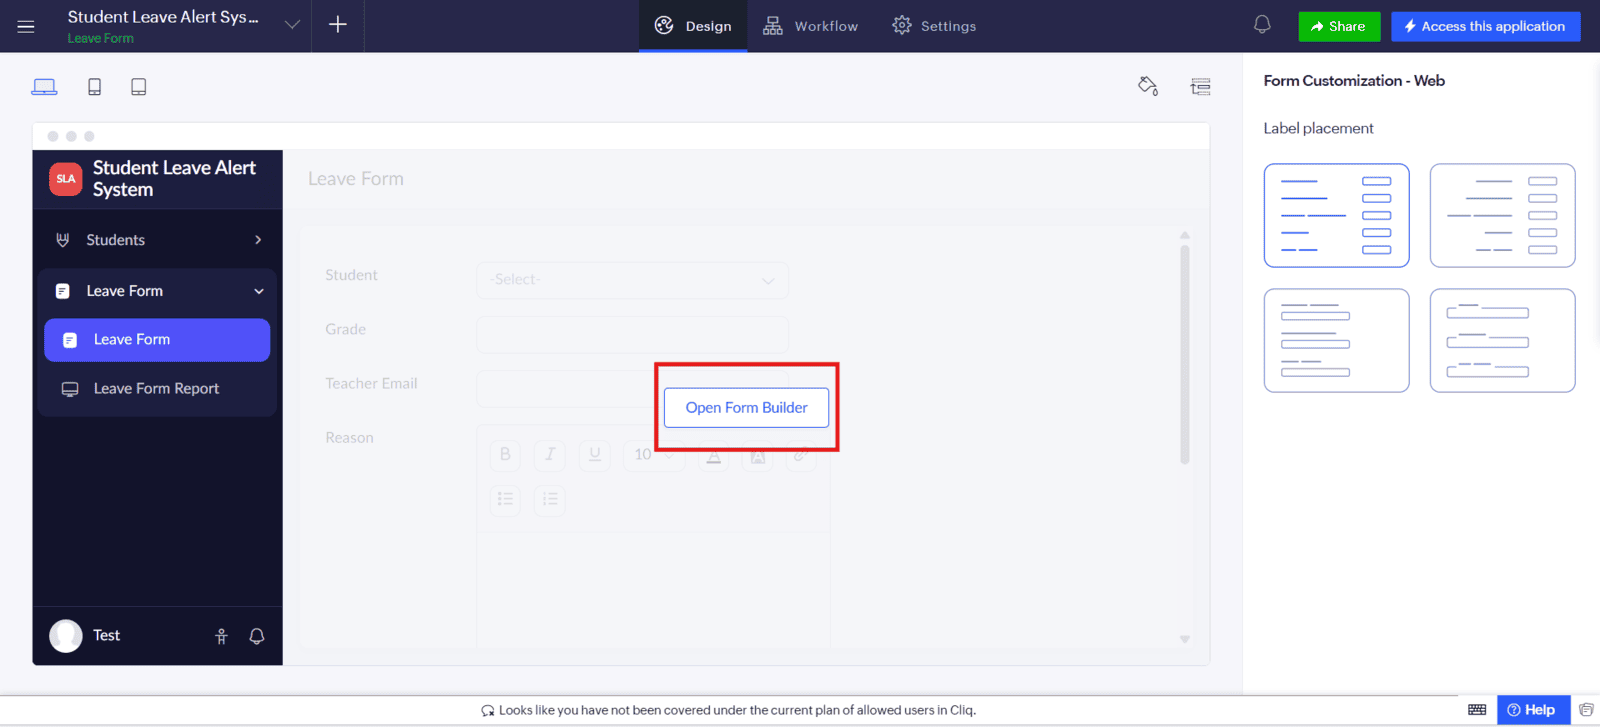
Task: Select left-aligned label placement layout
Action: pos(1336,215)
